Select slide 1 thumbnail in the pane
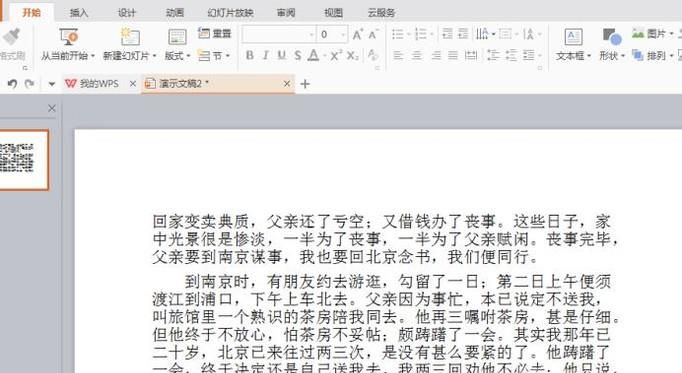The width and height of the screenshot is (682, 373). pyautogui.click(x=23, y=160)
